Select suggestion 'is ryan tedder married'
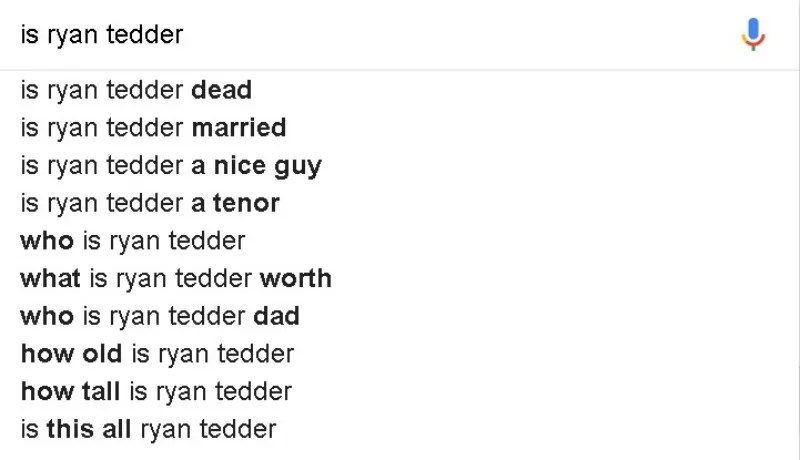The width and height of the screenshot is (800, 460). click(153, 128)
